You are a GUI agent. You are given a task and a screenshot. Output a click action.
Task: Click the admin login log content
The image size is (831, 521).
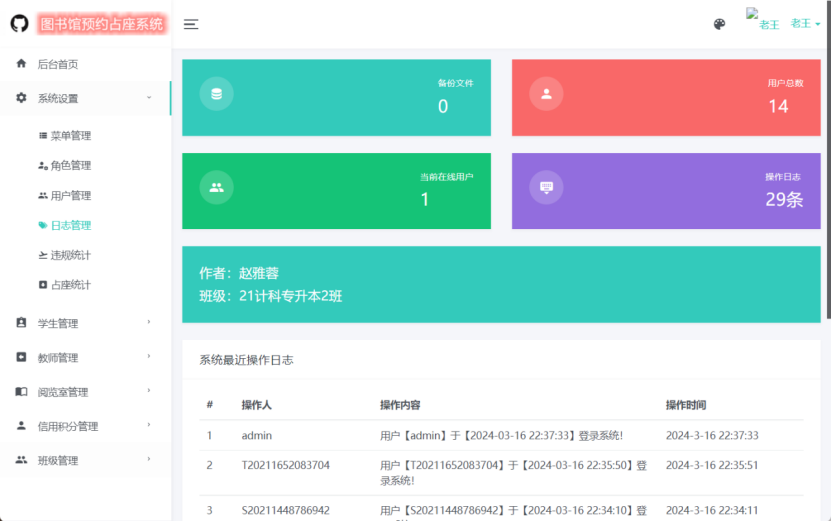coord(501,435)
